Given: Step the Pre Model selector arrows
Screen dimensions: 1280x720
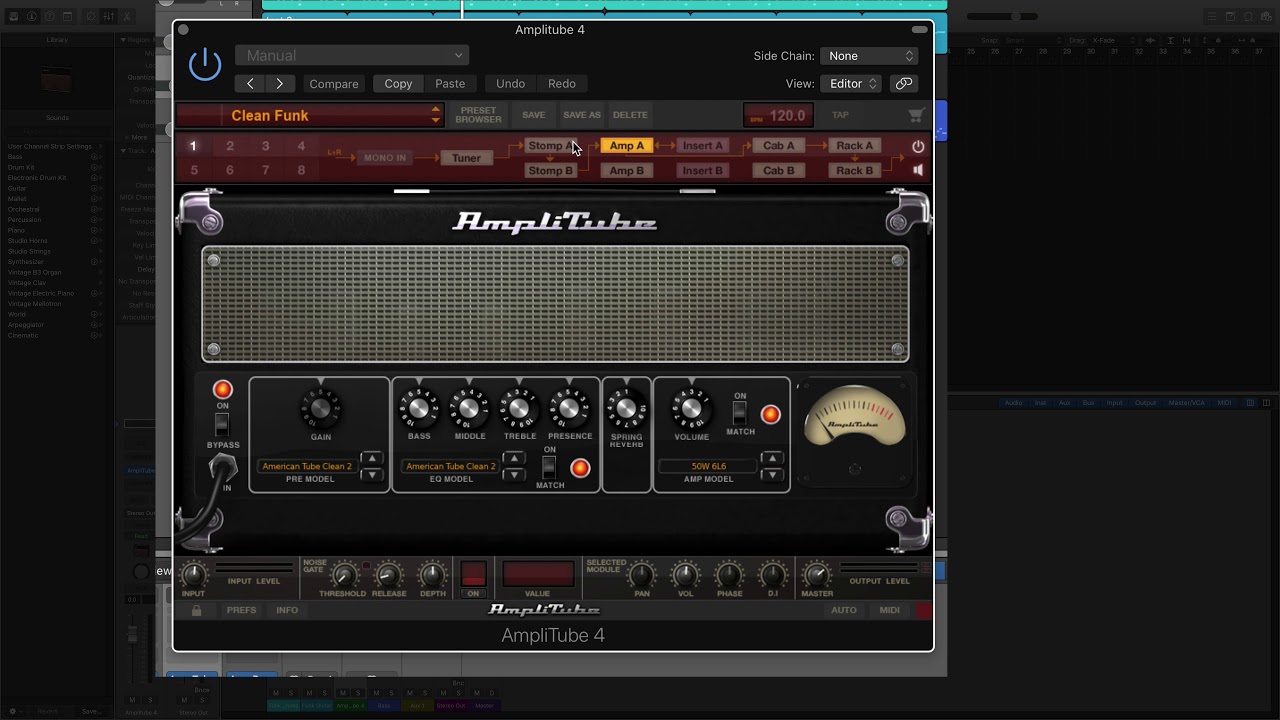Looking at the screenshot, I should click(372, 466).
